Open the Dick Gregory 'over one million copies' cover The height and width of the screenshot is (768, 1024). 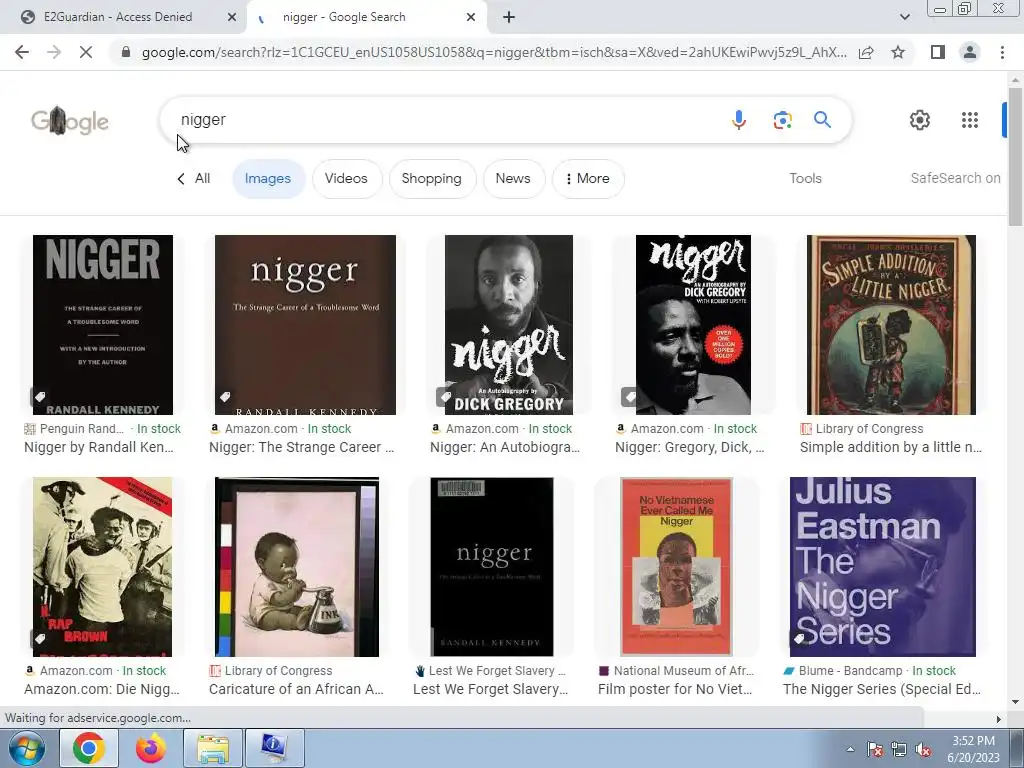694,325
